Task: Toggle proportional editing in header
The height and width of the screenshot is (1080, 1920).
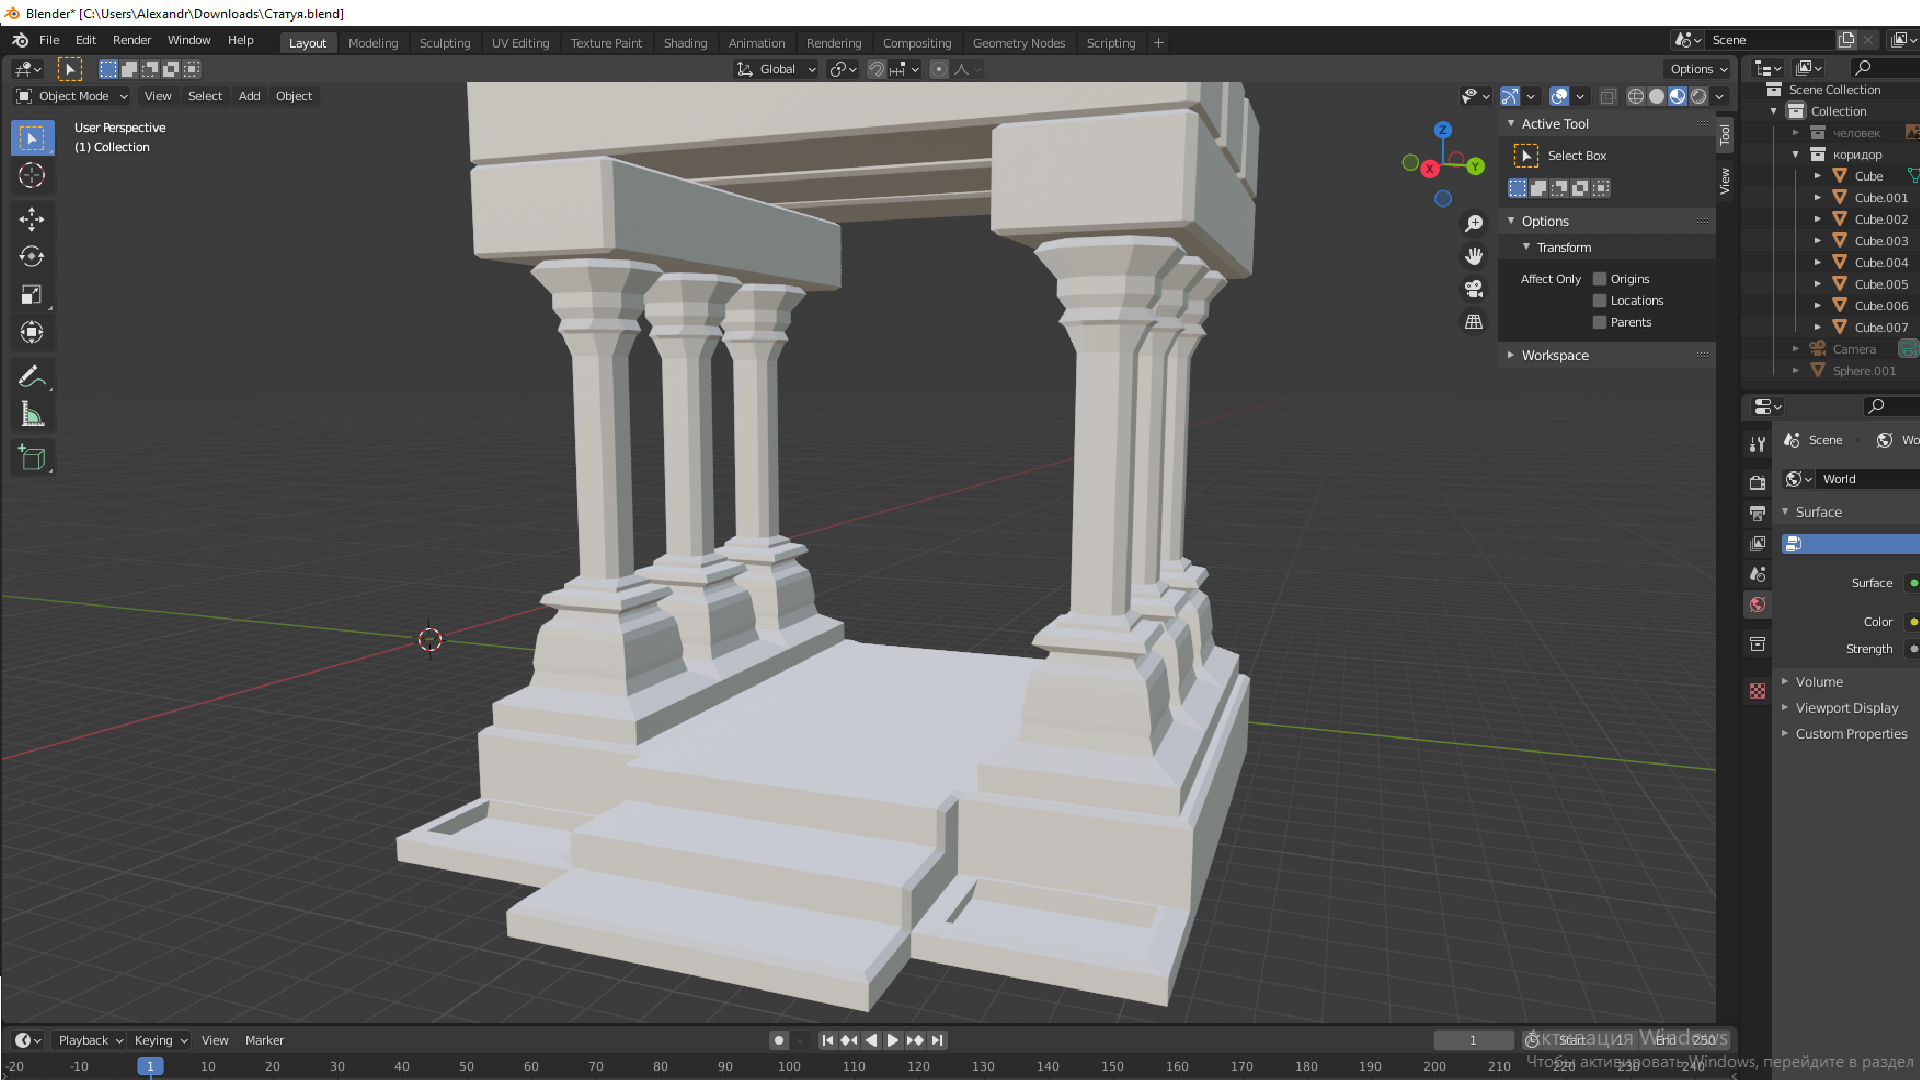Action: pos(938,69)
